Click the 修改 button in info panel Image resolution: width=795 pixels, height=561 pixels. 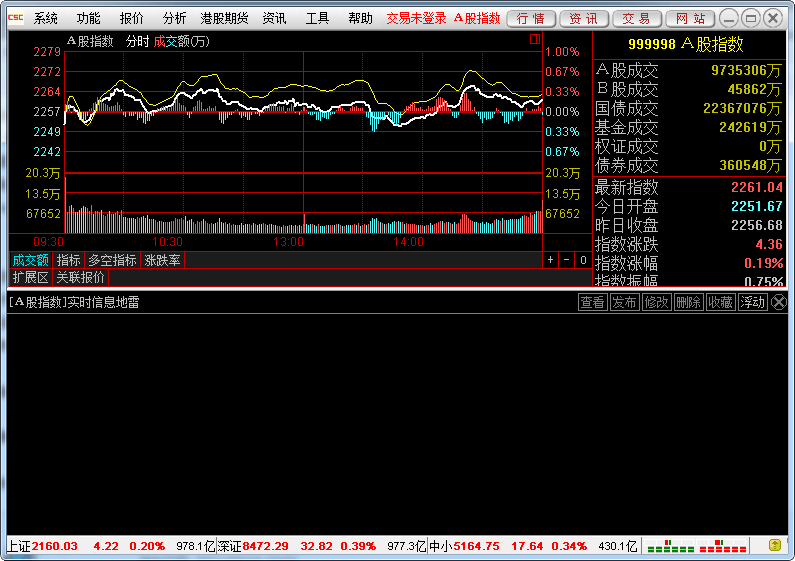(x=656, y=302)
